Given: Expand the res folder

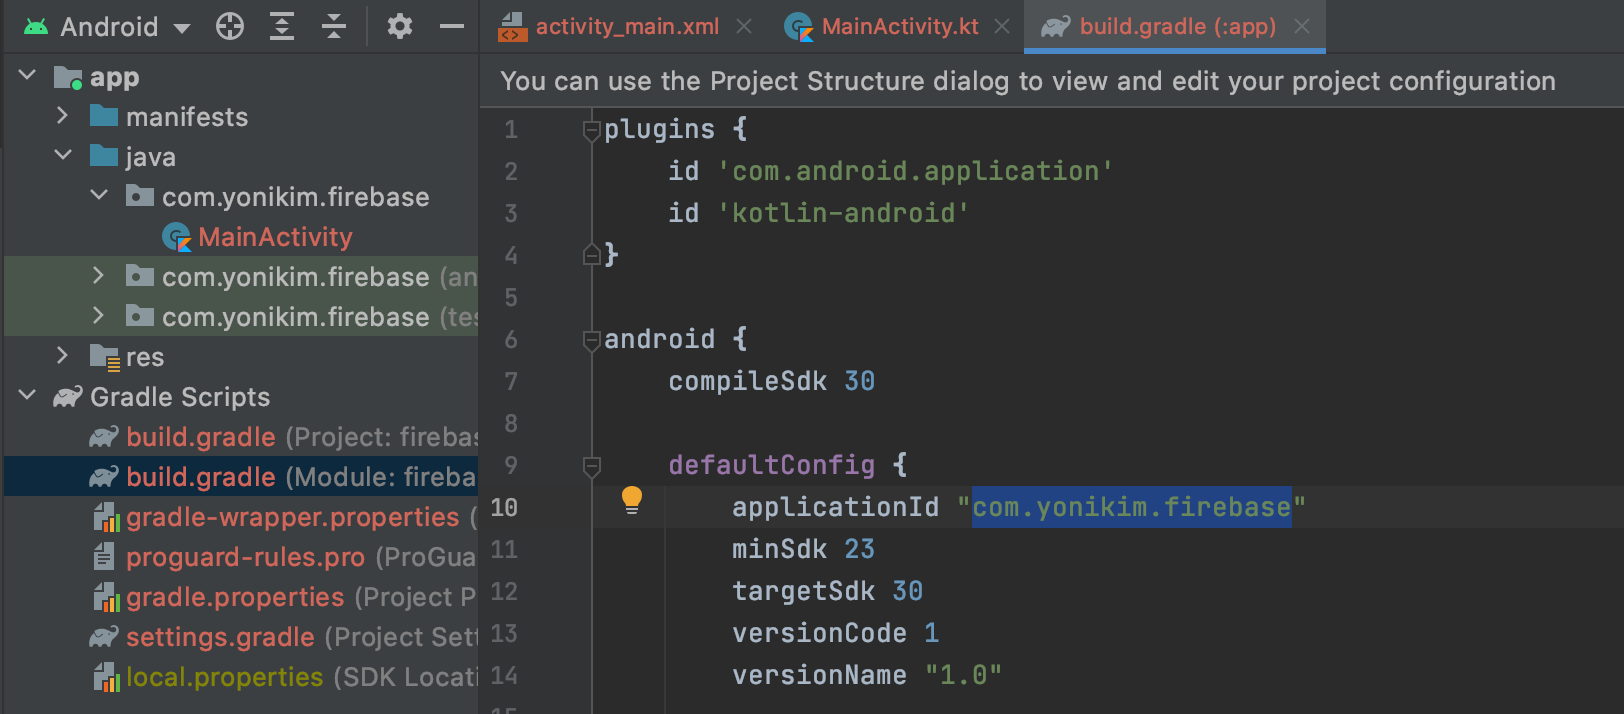Looking at the screenshot, I should pyautogui.click(x=62, y=356).
